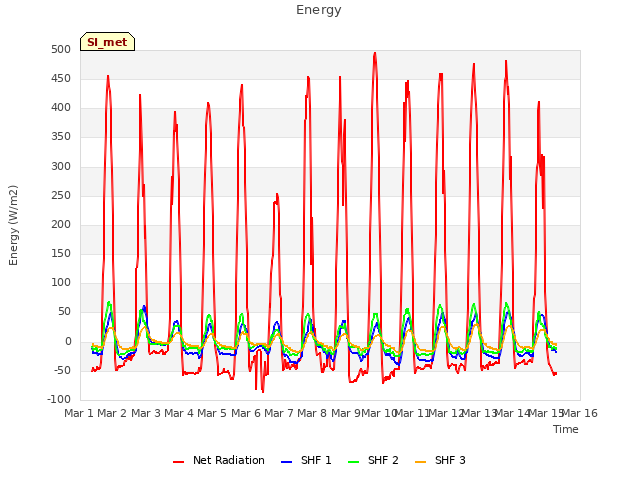Screen dimensions: 640x480
Task: Click the Mar 5 x-axis tick label
Action: (x=212, y=413)
